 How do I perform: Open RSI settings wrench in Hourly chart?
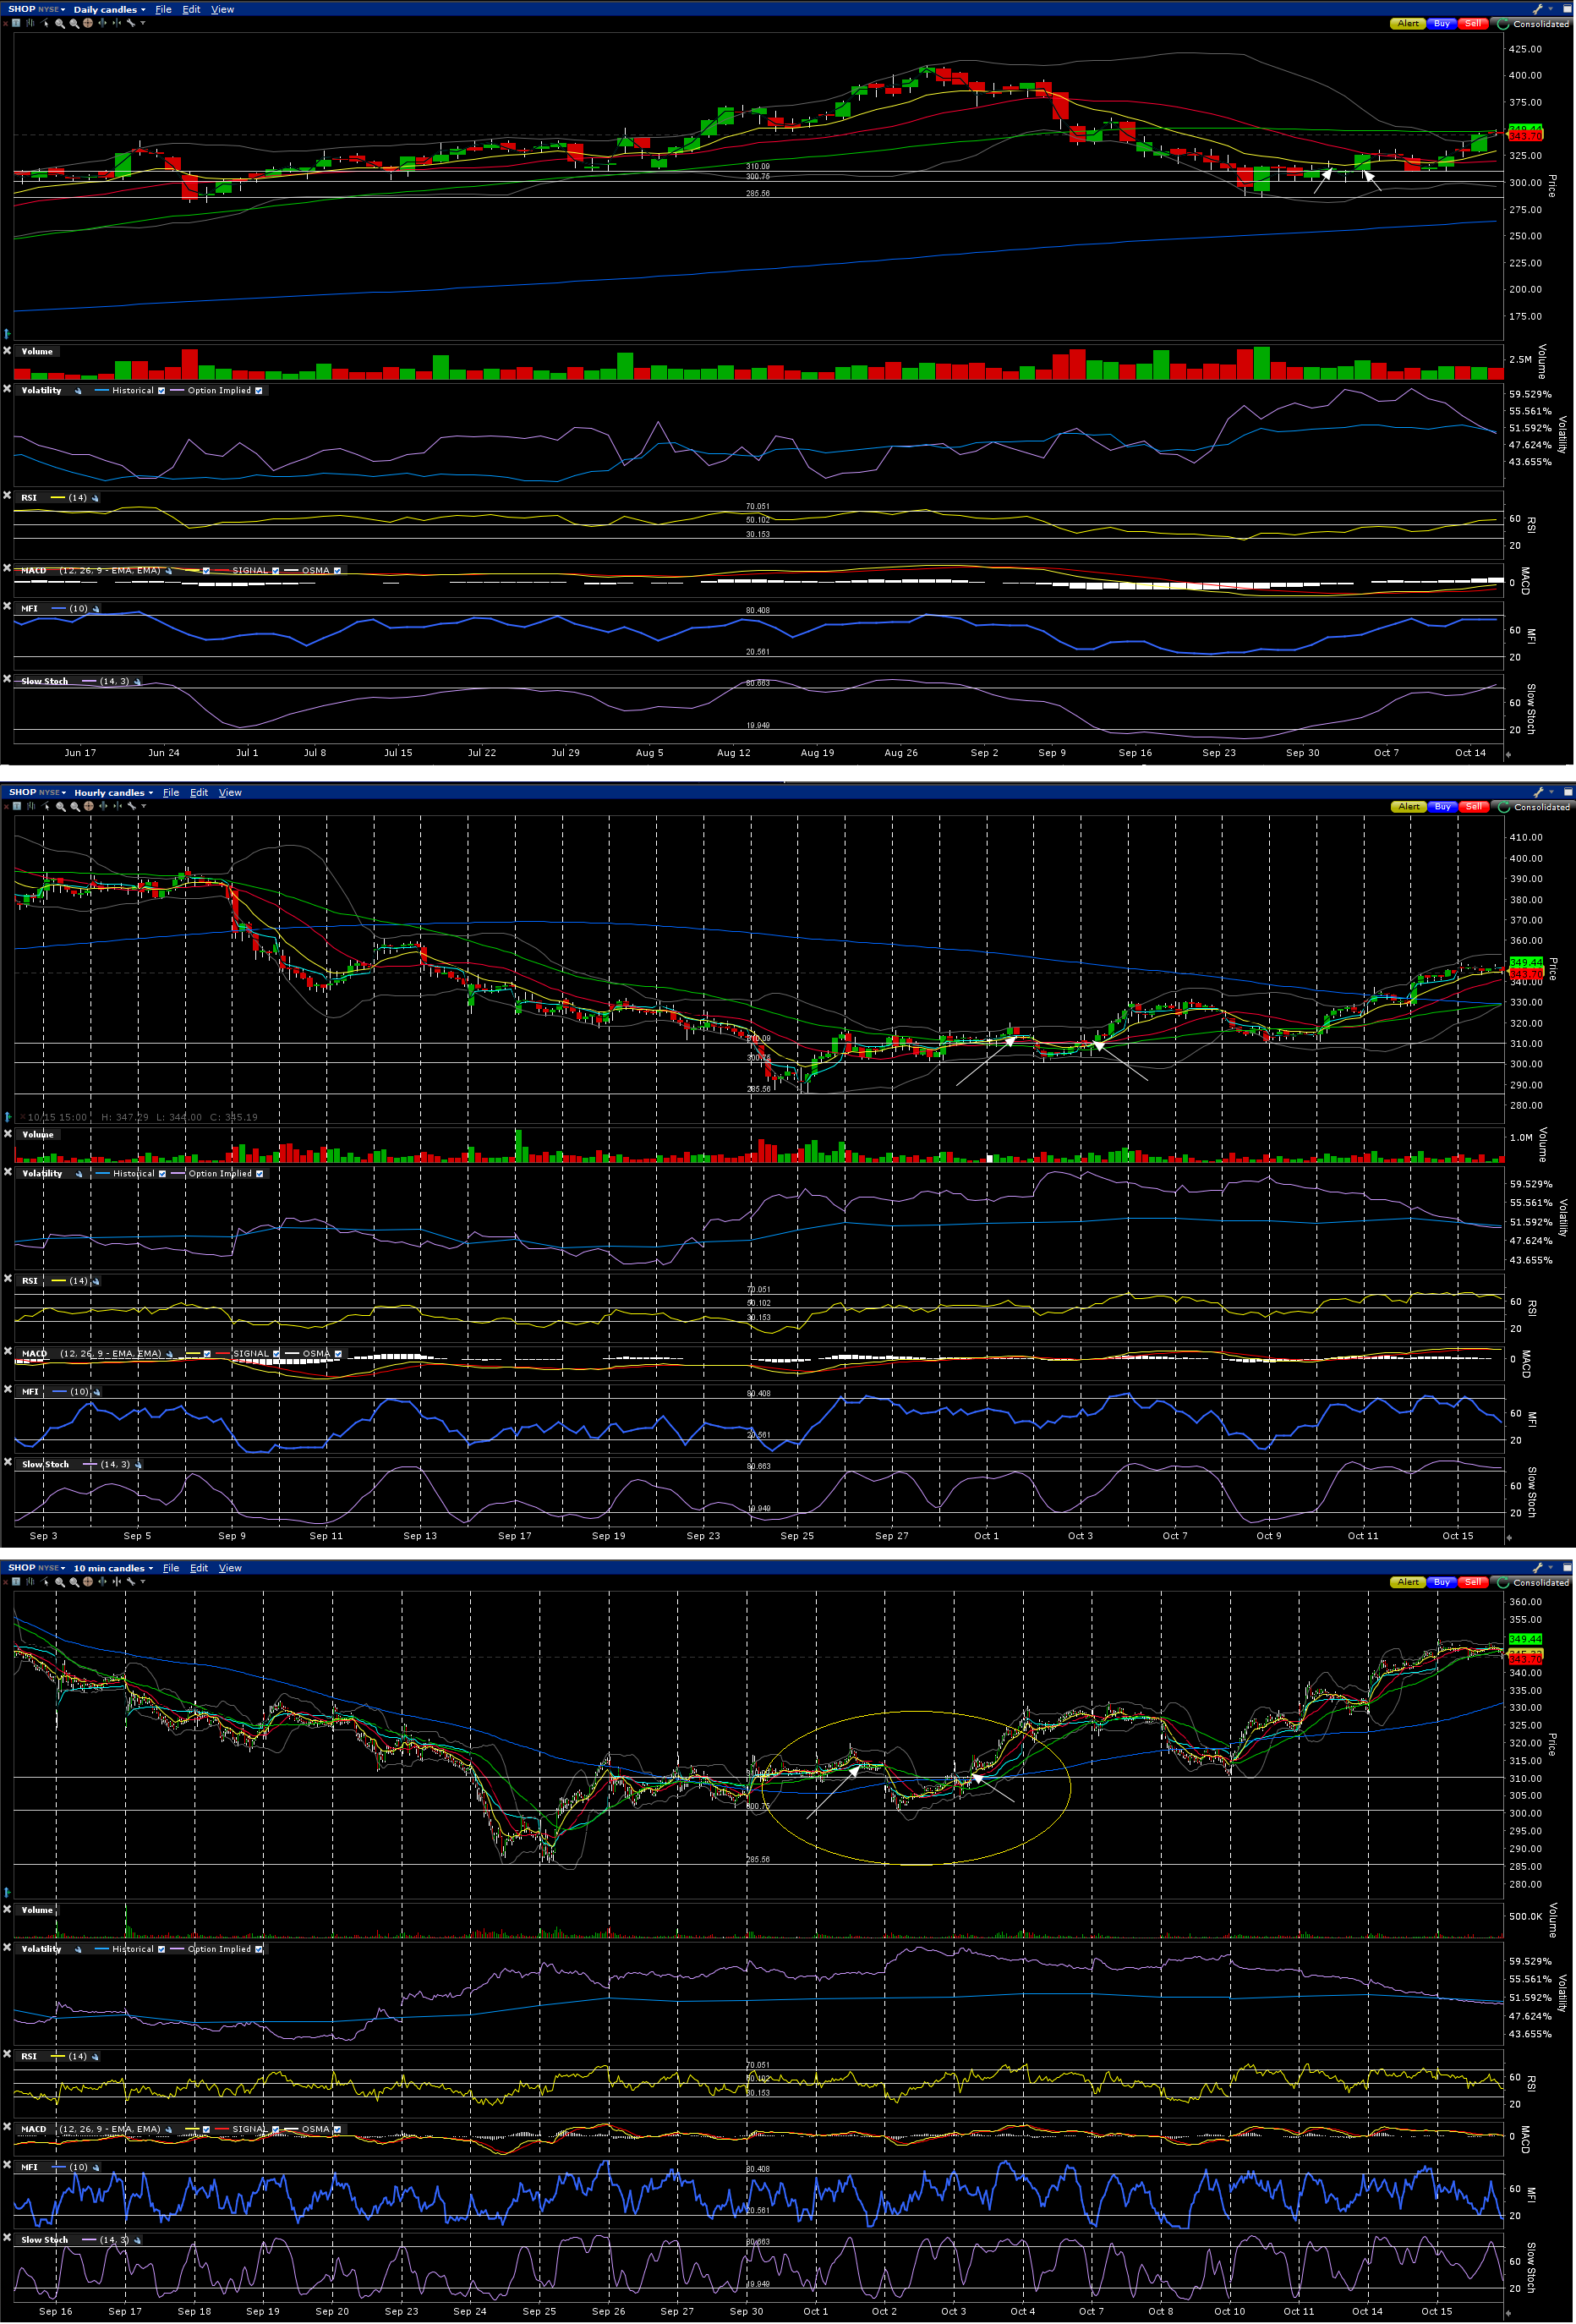coord(96,1281)
